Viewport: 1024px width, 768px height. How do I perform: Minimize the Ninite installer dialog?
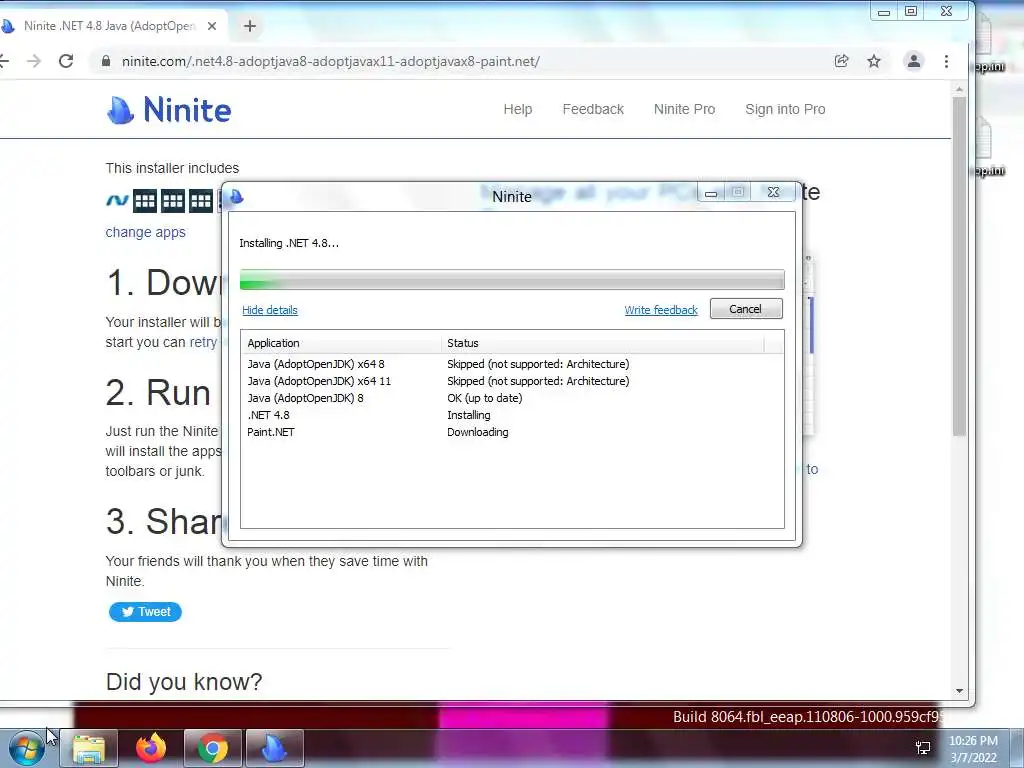pyautogui.click(x=711, y=193)
